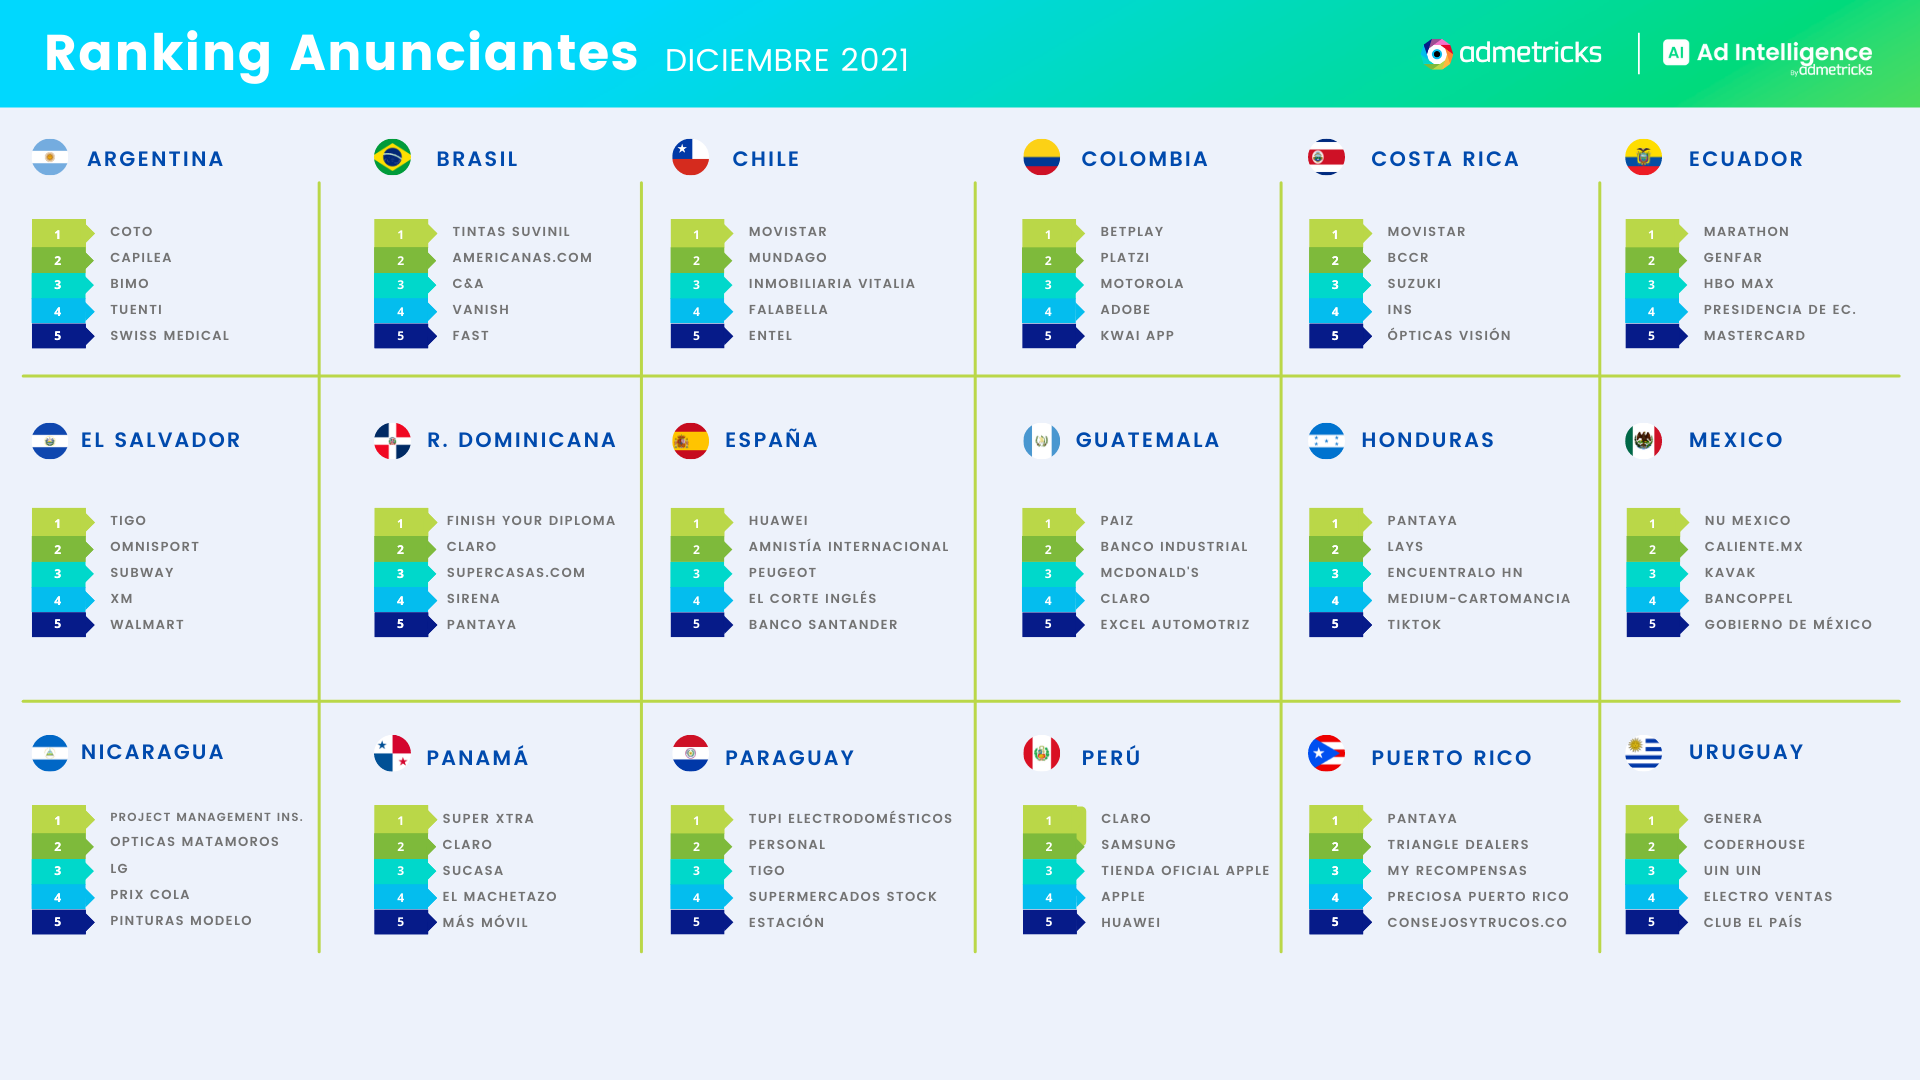Image resolution: width=1920 pixels, height=1080 pixels.
Task: Select AMNISTÍA INTERNACIONAL in España's ranking
Action: click(848, 547)
